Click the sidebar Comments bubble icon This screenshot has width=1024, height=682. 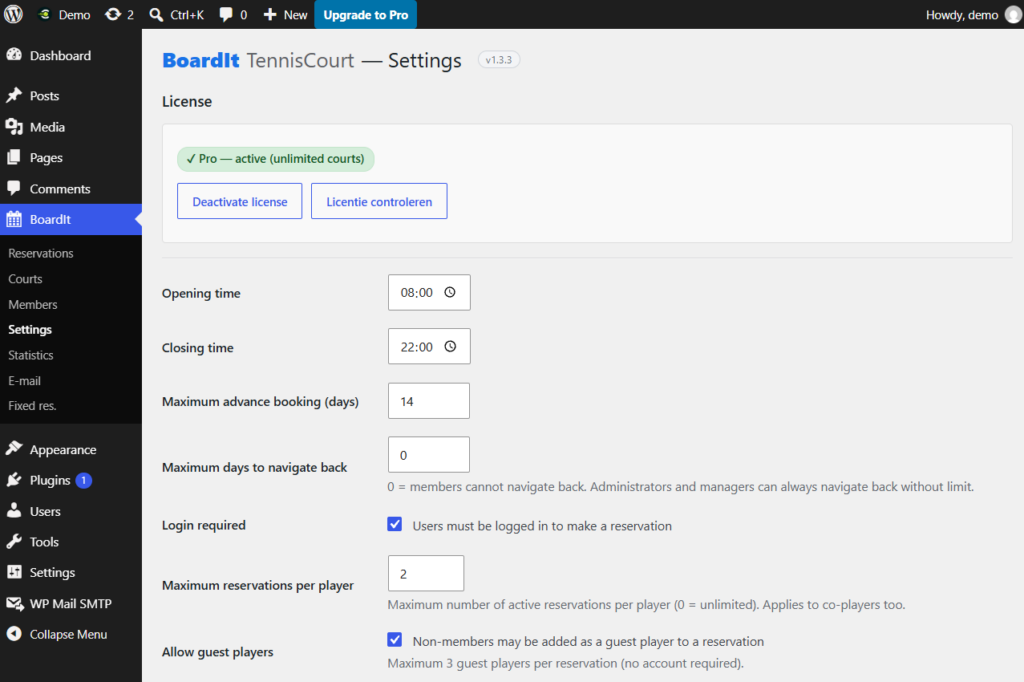point(14,188)
